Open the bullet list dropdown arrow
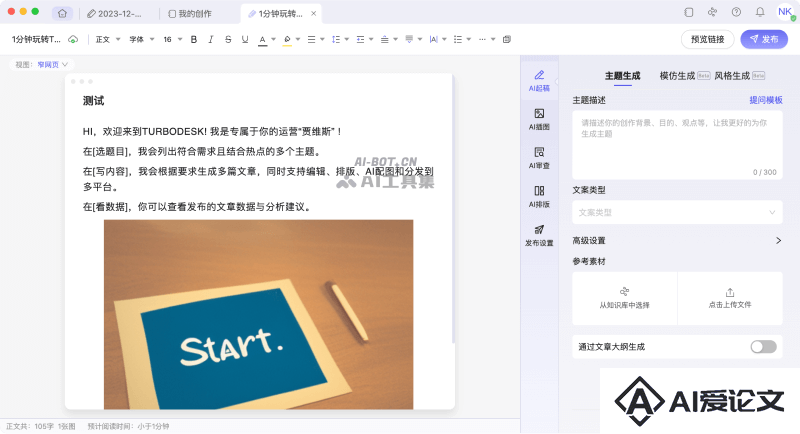The image size is (800, 434). click(x=469, y=39)
